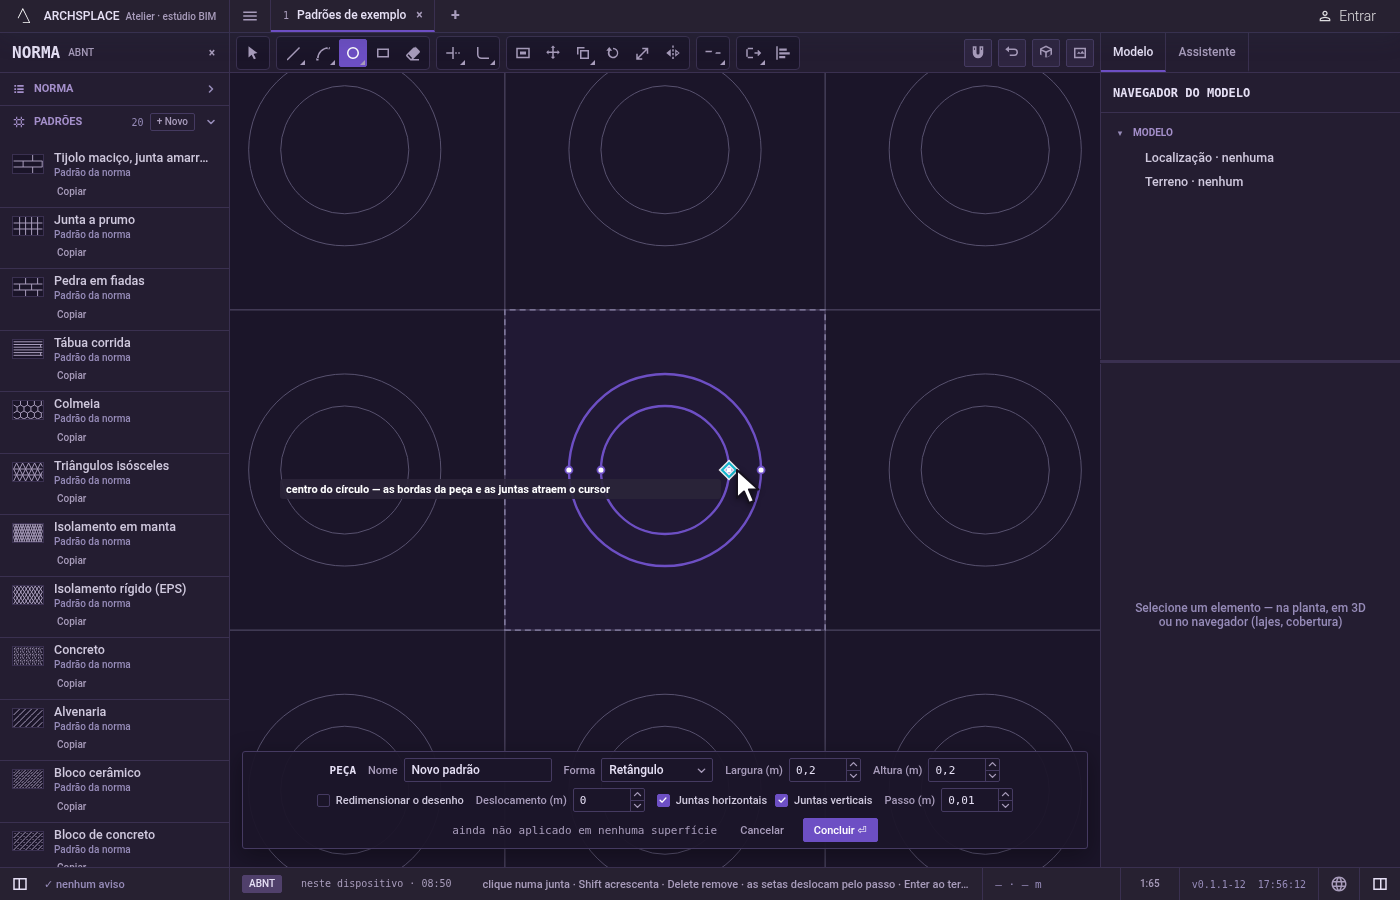This screenshot has height=900, width=1400.
Task: Click the Concluir button
Action: point(840,830)
